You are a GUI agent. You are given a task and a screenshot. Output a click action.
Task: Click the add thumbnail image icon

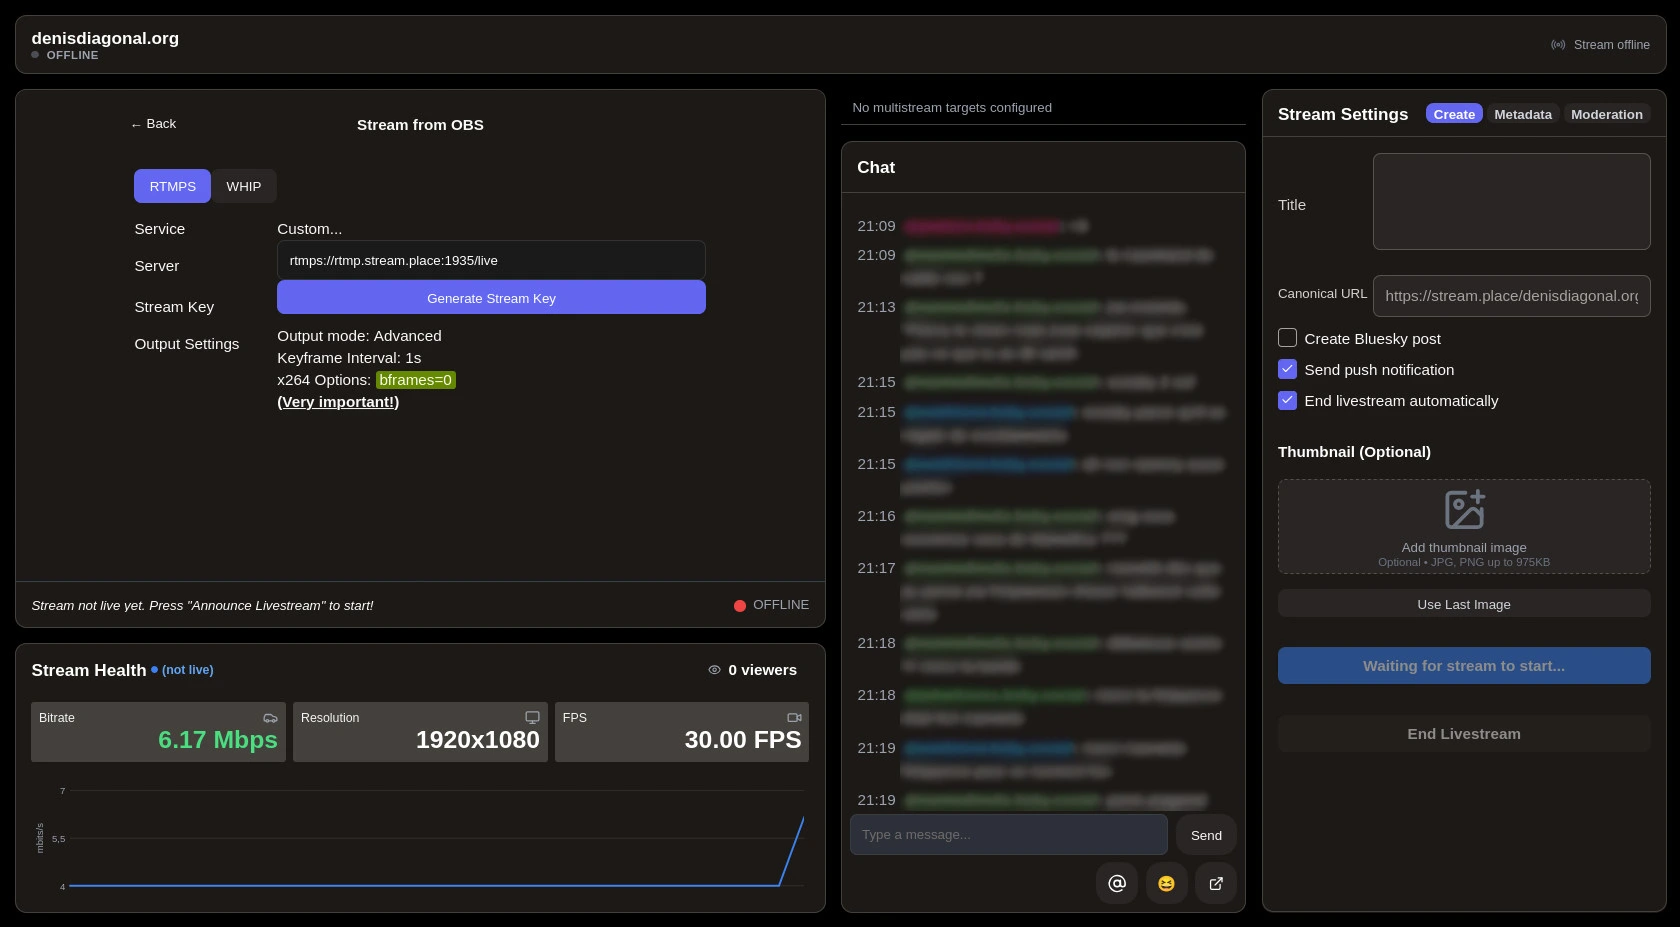[1464, 510]
